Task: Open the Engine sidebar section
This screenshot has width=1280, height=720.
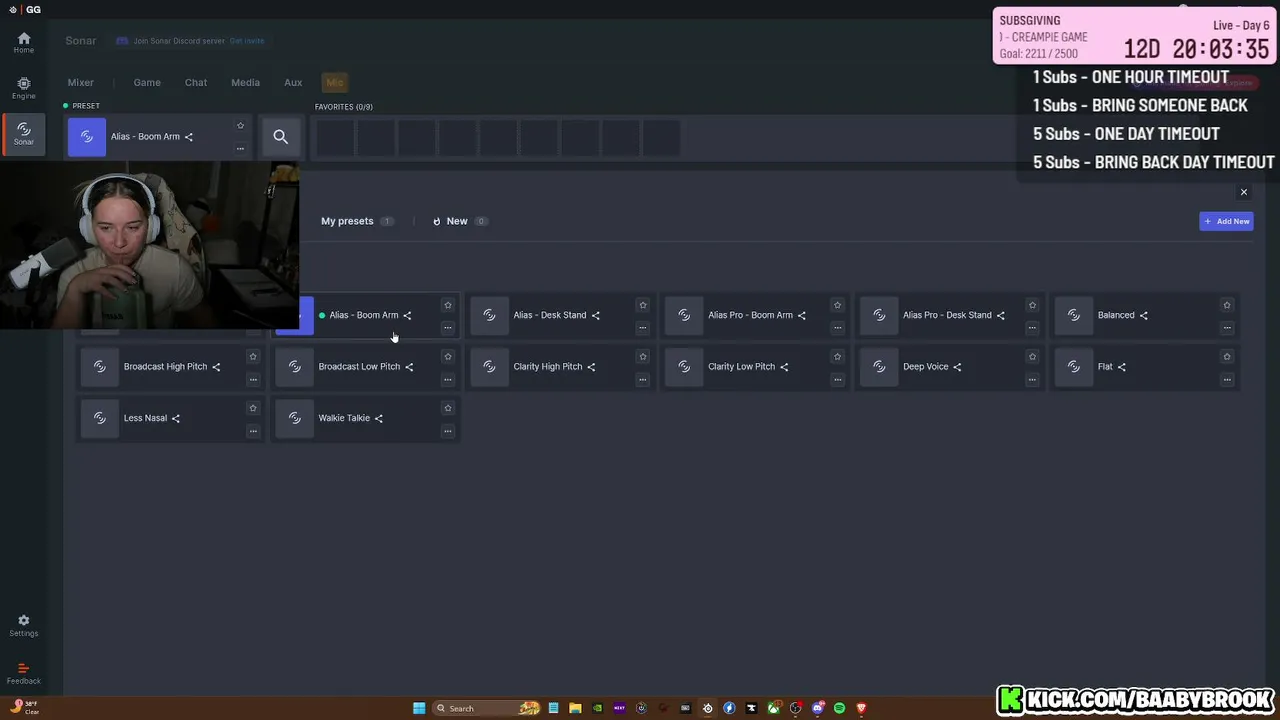Action: [23, 88]
